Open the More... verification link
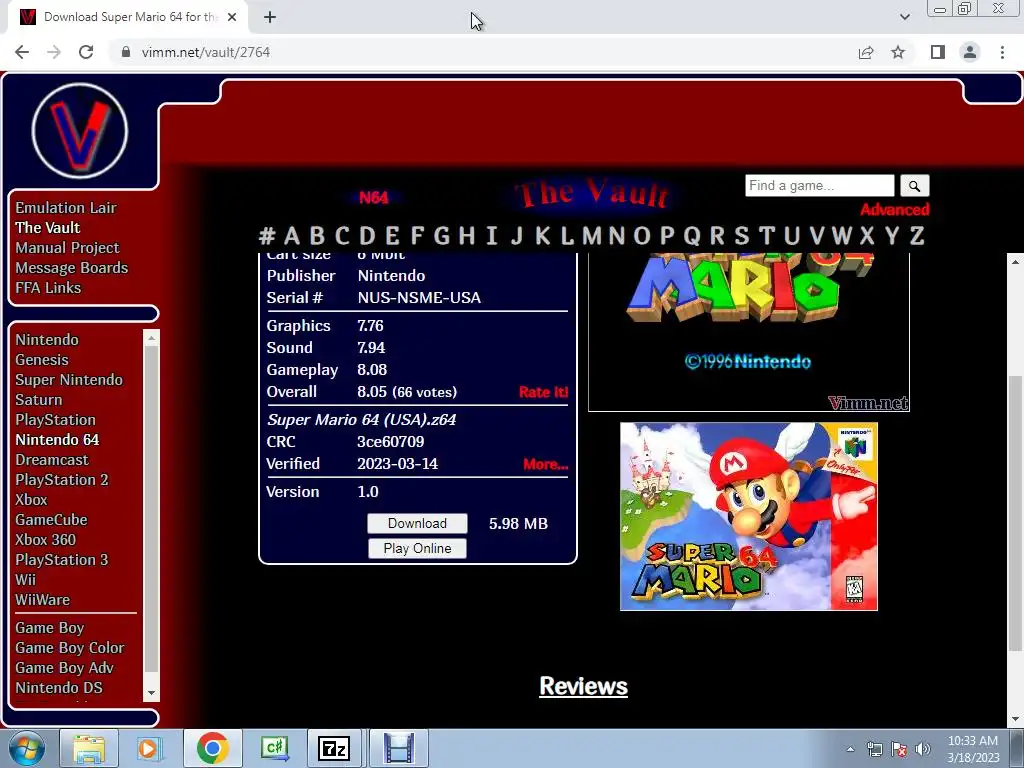This screenshot has width=1024, height=768. click(545, 464)
